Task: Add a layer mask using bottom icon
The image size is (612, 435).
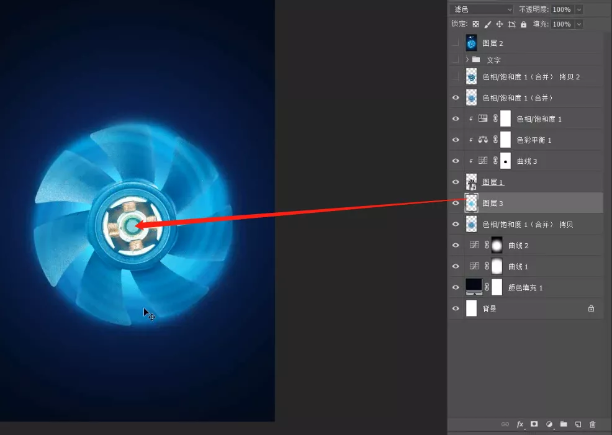Action: point(534,424)
